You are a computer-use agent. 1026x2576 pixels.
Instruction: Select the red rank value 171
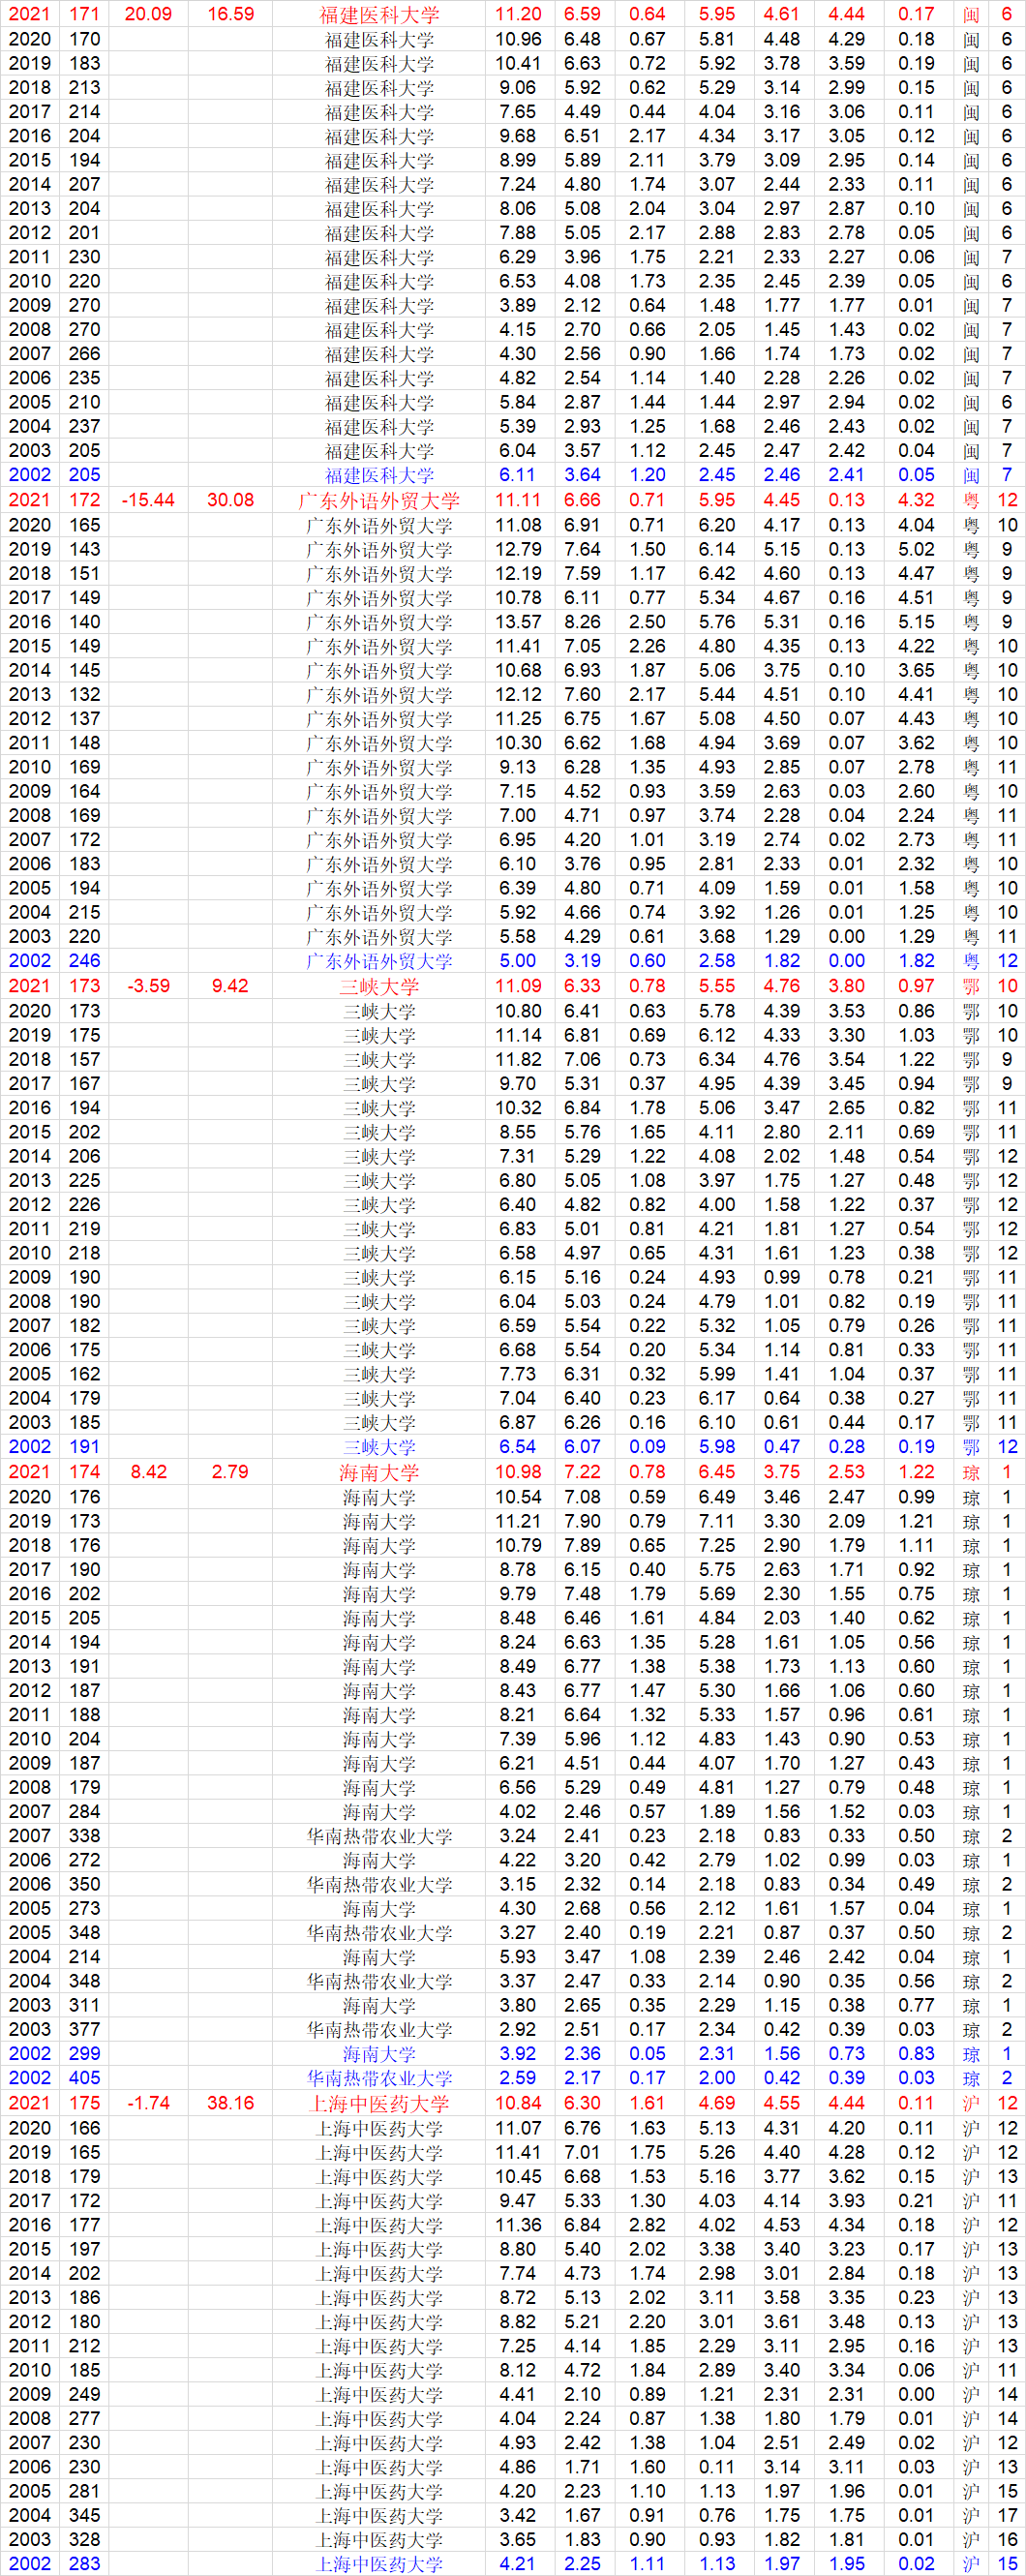[85, 14]
